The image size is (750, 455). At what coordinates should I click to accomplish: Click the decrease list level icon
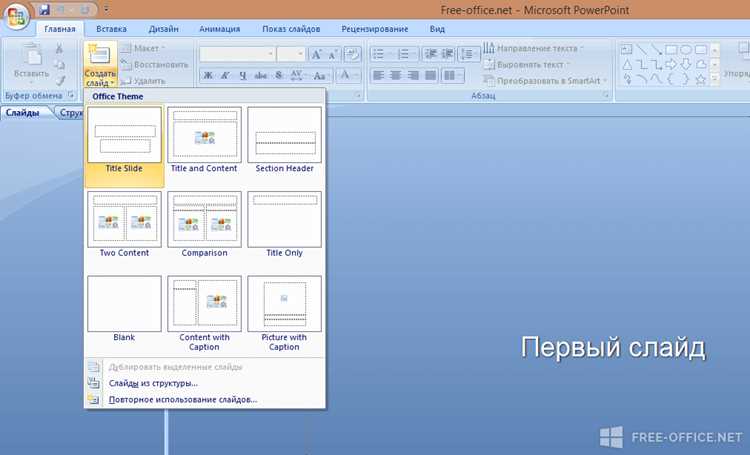click(430, 54)
